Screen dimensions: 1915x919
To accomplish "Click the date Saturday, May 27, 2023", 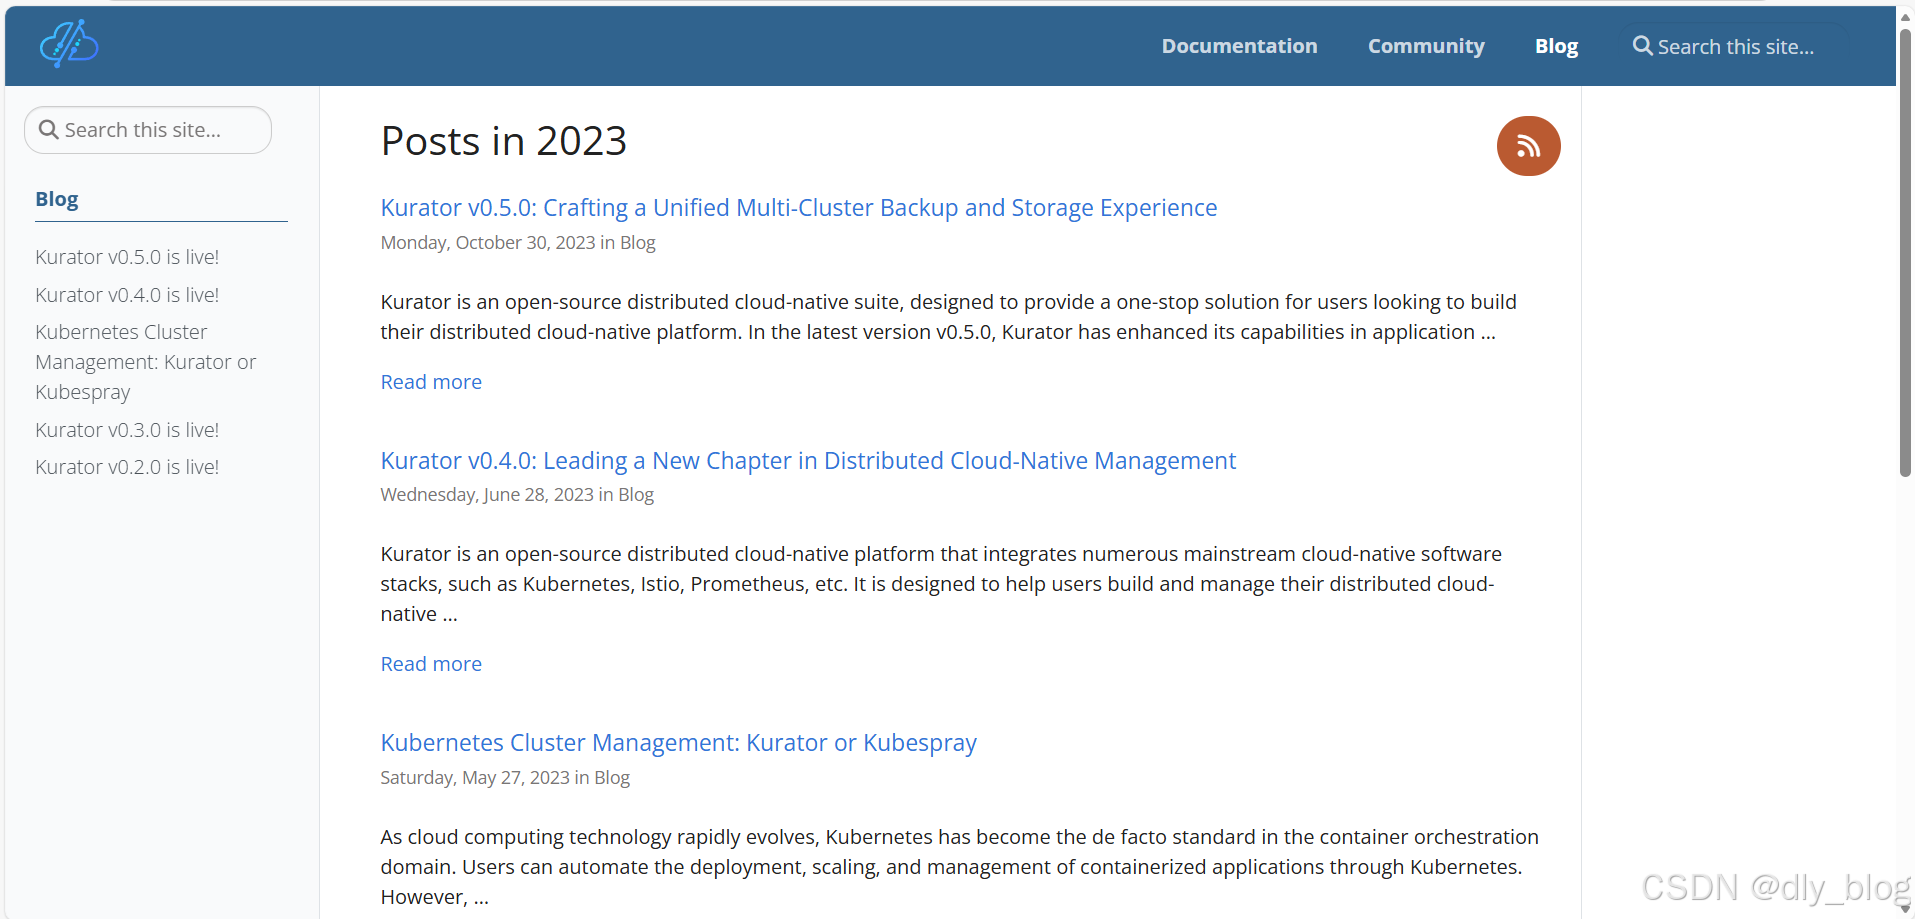I will pyautogui.click(x=475, y=778).
